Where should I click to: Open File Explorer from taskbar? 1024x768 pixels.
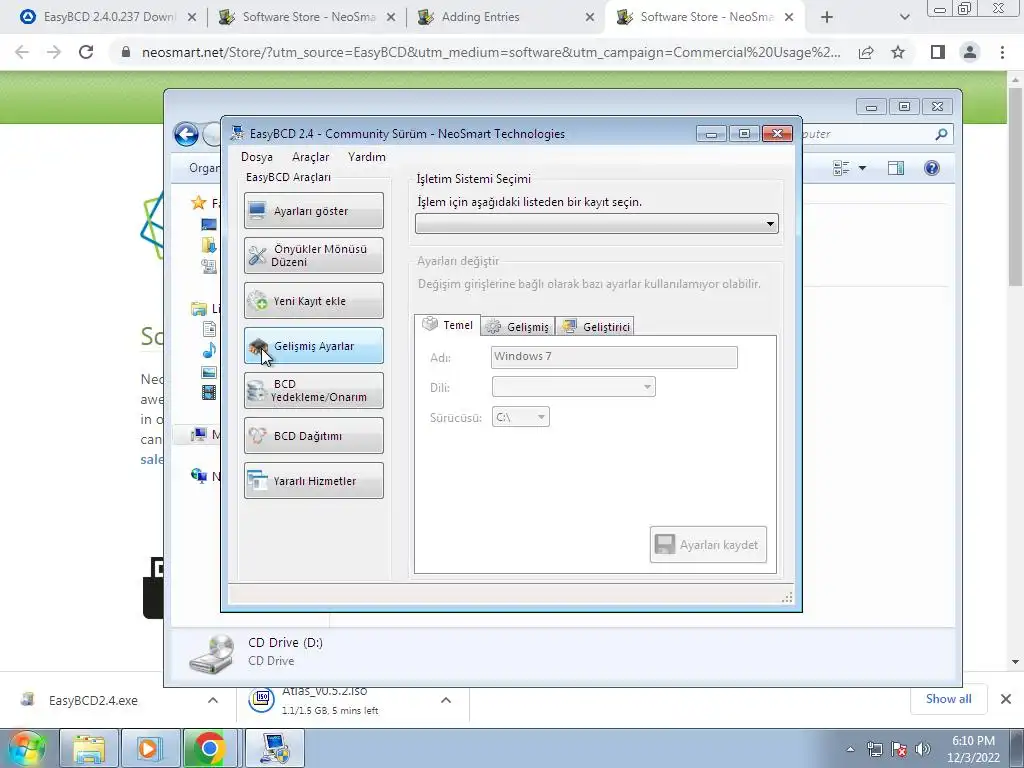pyautogui.click(x=89, y=748)
